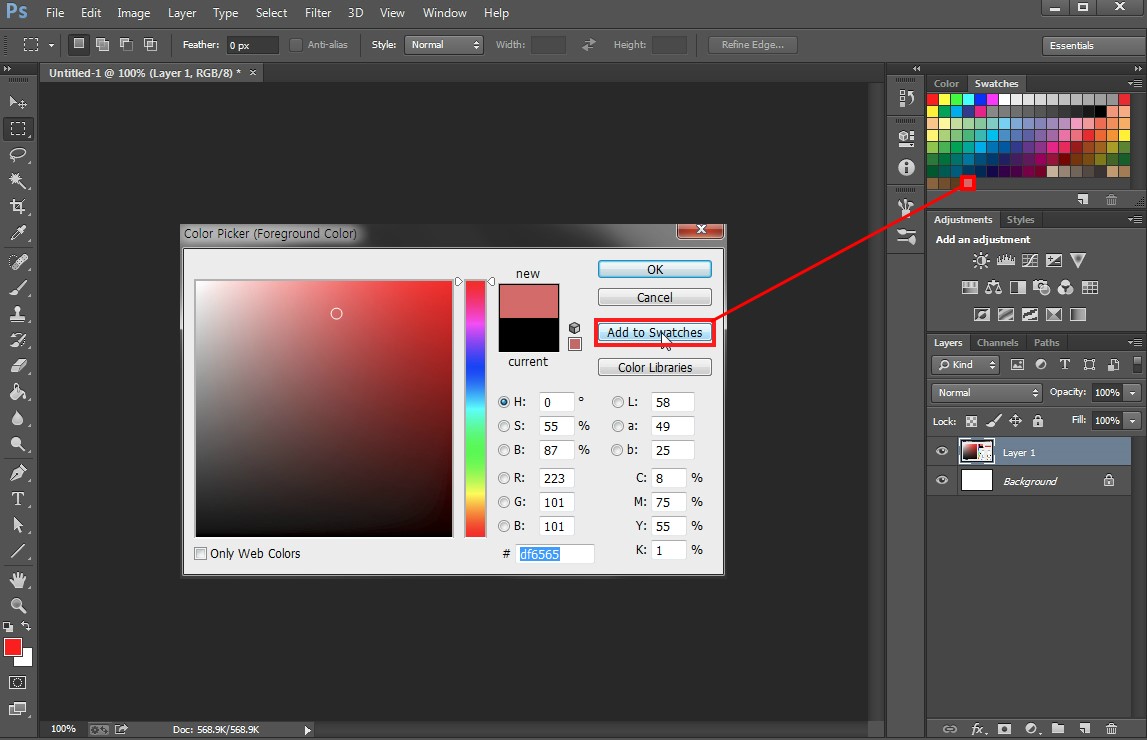
Task: Click Add to Swatches button
Action: [655, 332]
